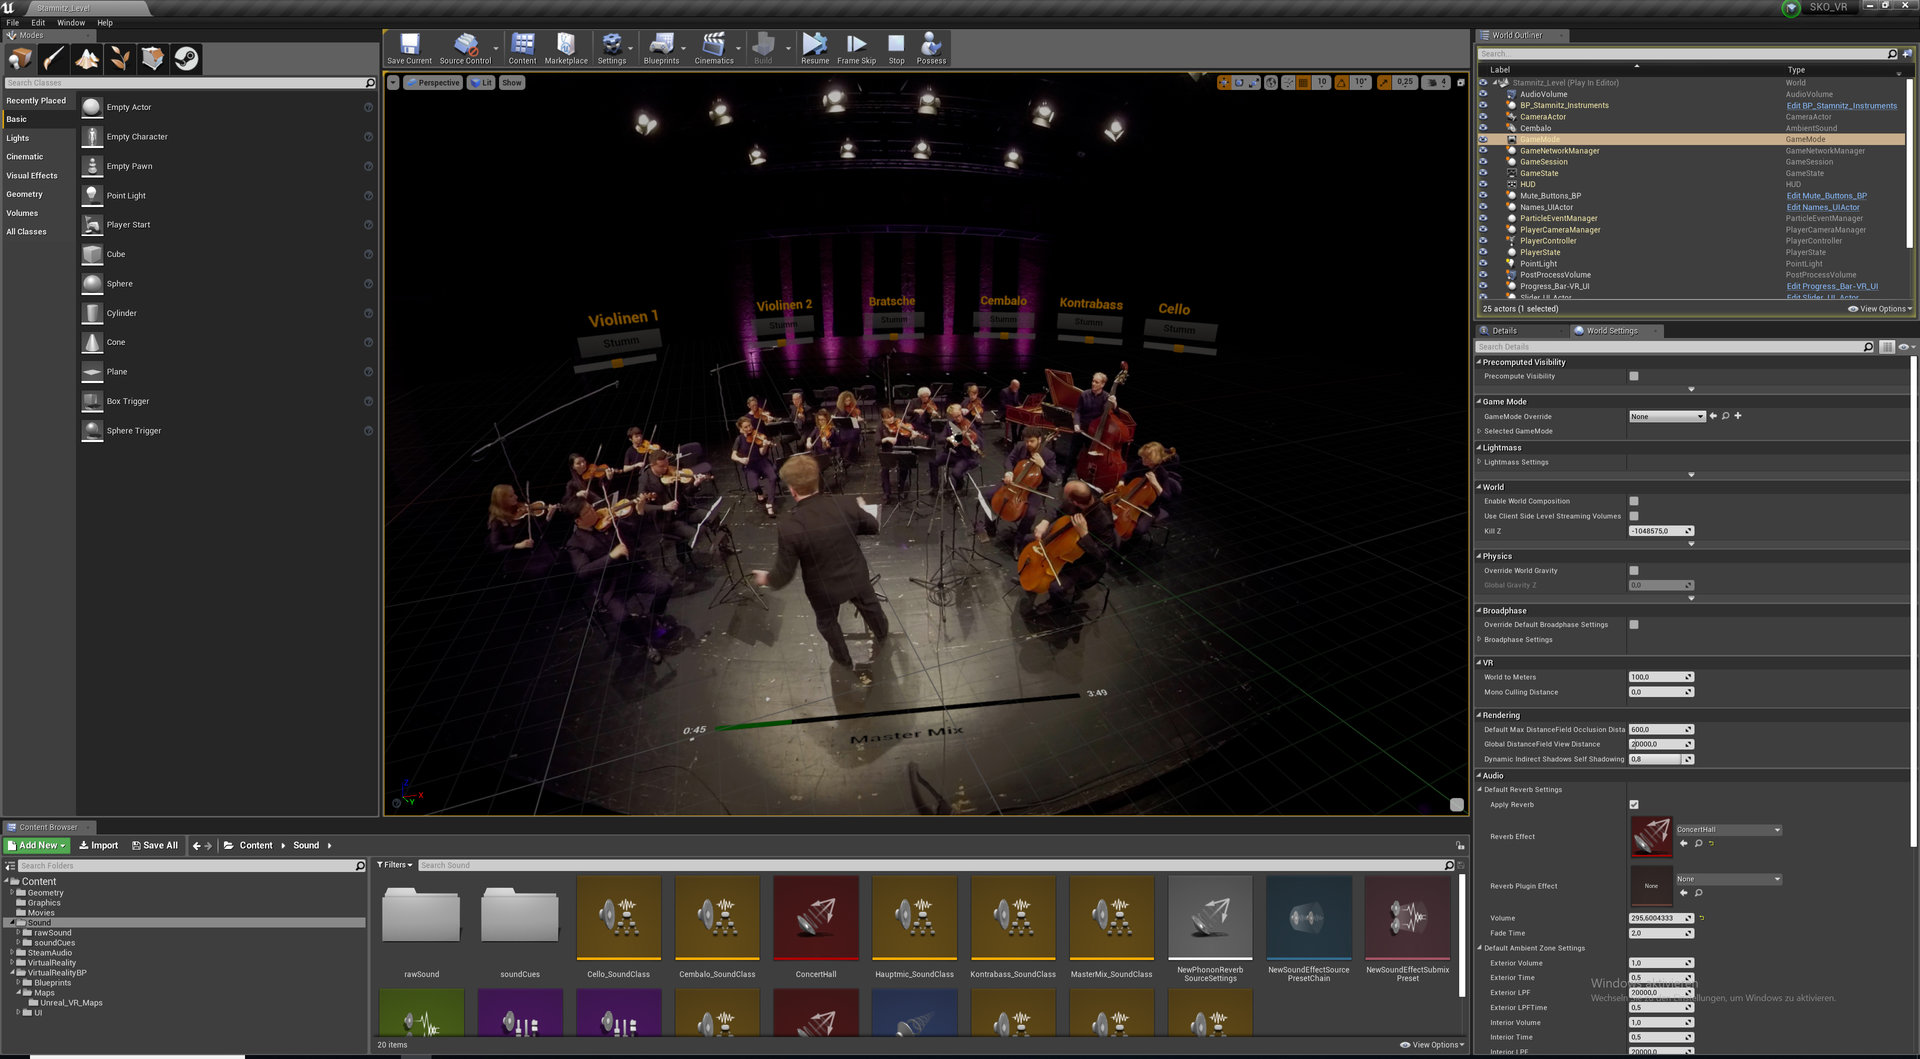
Task: Toggle visibility eye for AudioVolume actor
Action: click(x=1483, y=94)
